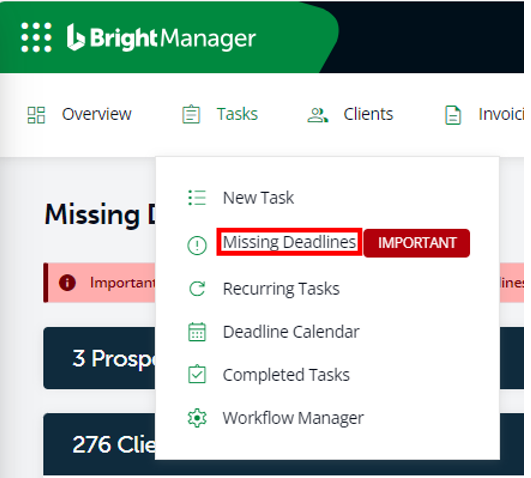The width and height of the screenshot is (531, 478).
Task: Click the red IMPORTANT badge
Action: click(x=417, y=243)
